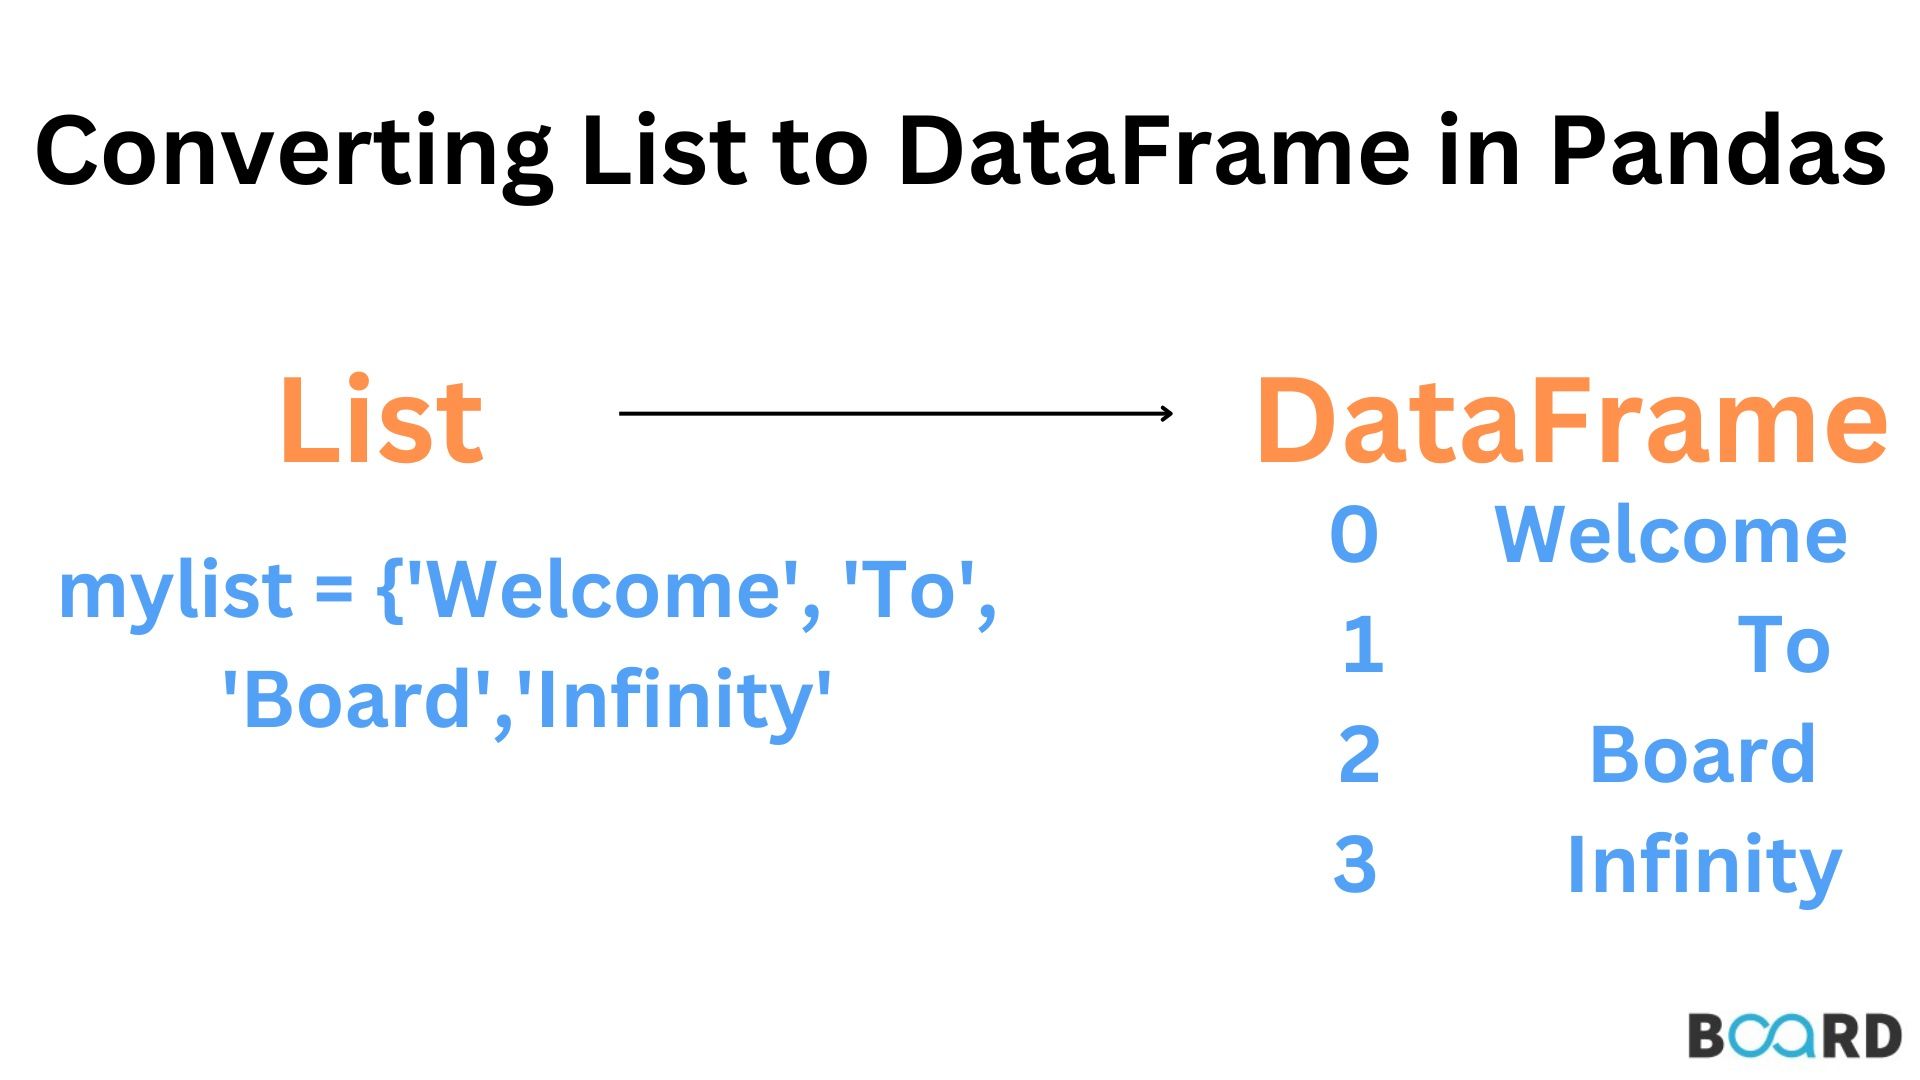1920x1080 pixels.
Task: Click the Welcome value in the DataFrame output
Action: point(1670,535)
